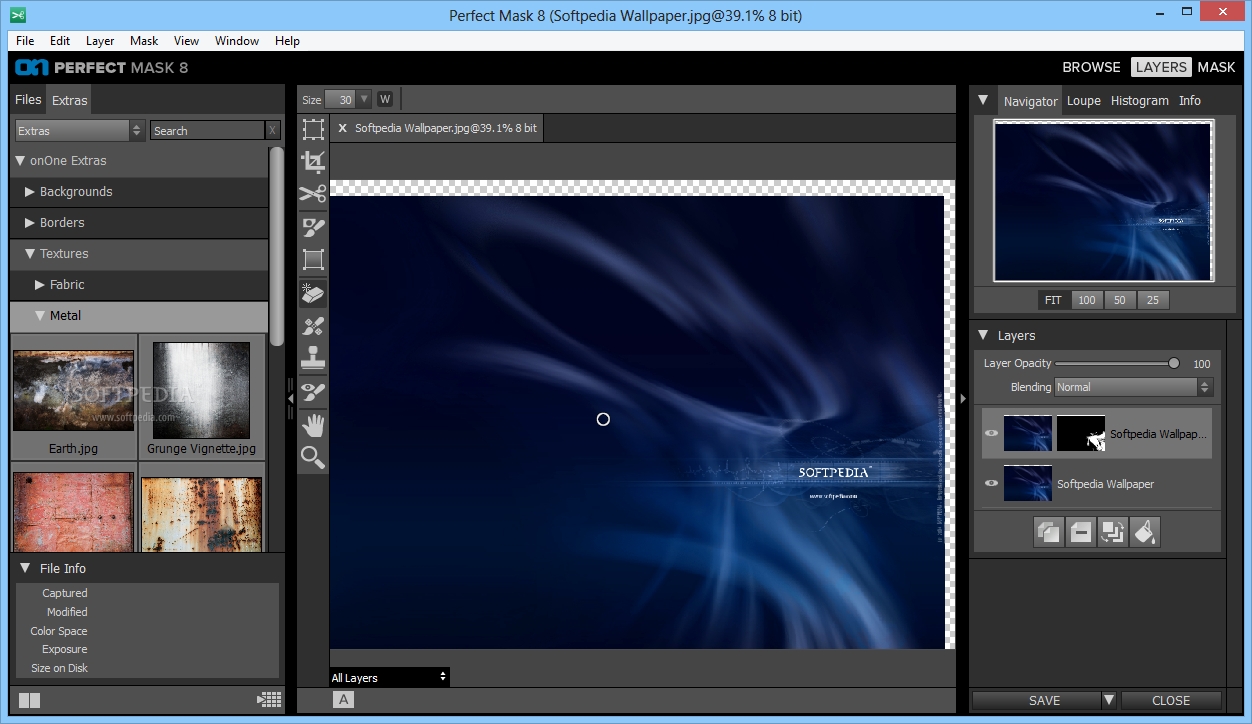Open the Window menu
Image resolution: width=1252 pixels, height=724 pixels.
click(x=237, y=41)
